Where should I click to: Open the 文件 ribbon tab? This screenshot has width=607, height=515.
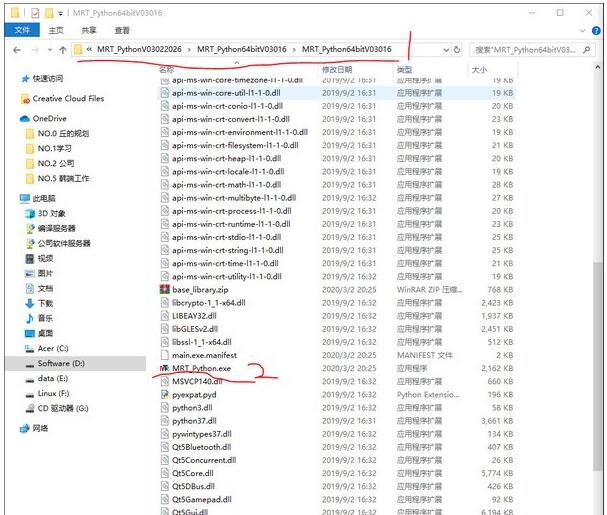[x=22, y=30]
